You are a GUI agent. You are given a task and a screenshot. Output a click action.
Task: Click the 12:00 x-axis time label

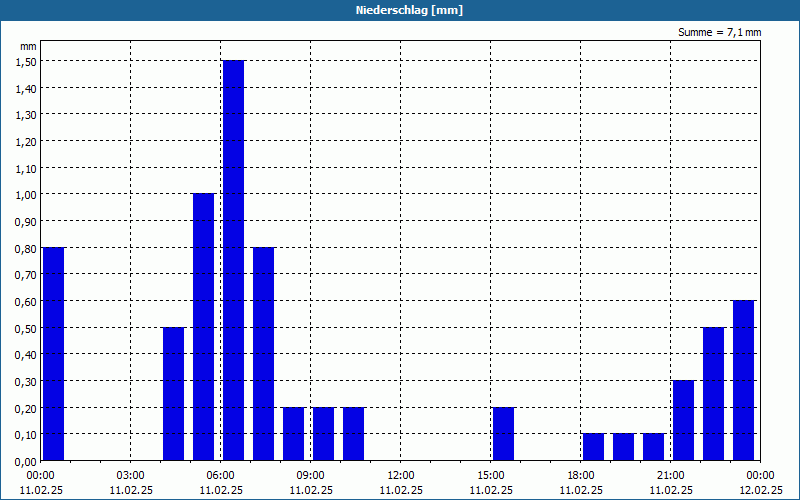click(401, 476)
